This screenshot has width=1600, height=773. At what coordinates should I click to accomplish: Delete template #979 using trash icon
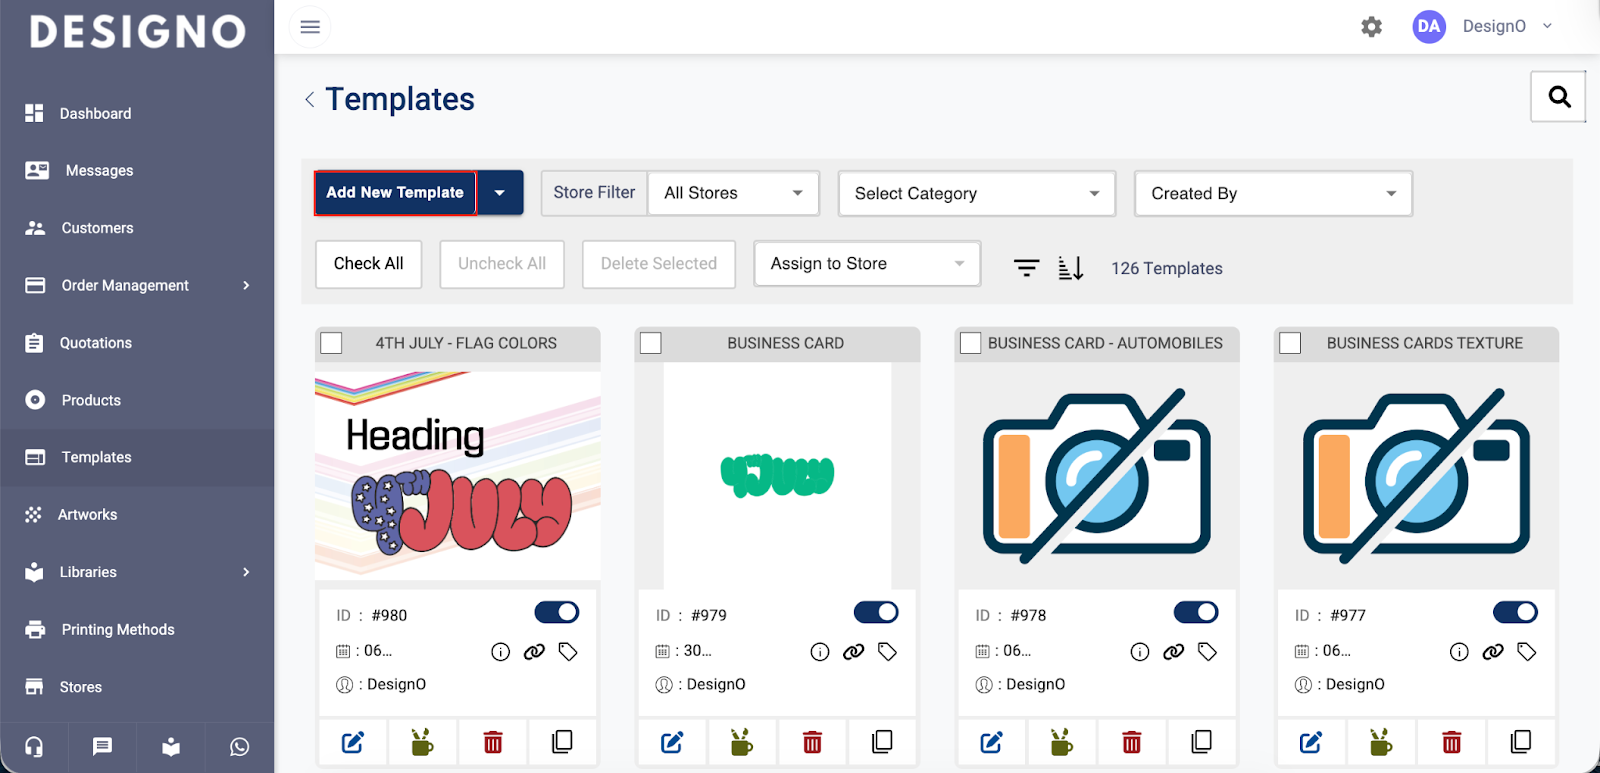click(812, 742)
